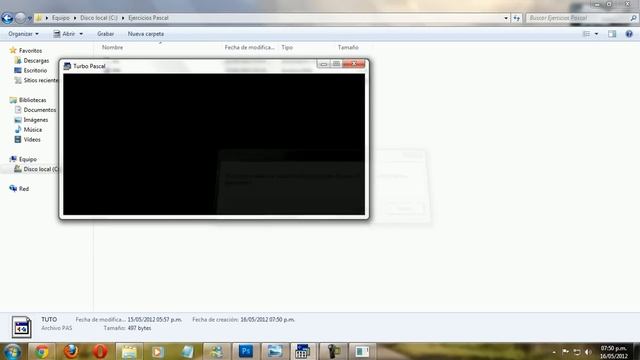Open Windows Live Messenger taskbar icon

point(216,351)
